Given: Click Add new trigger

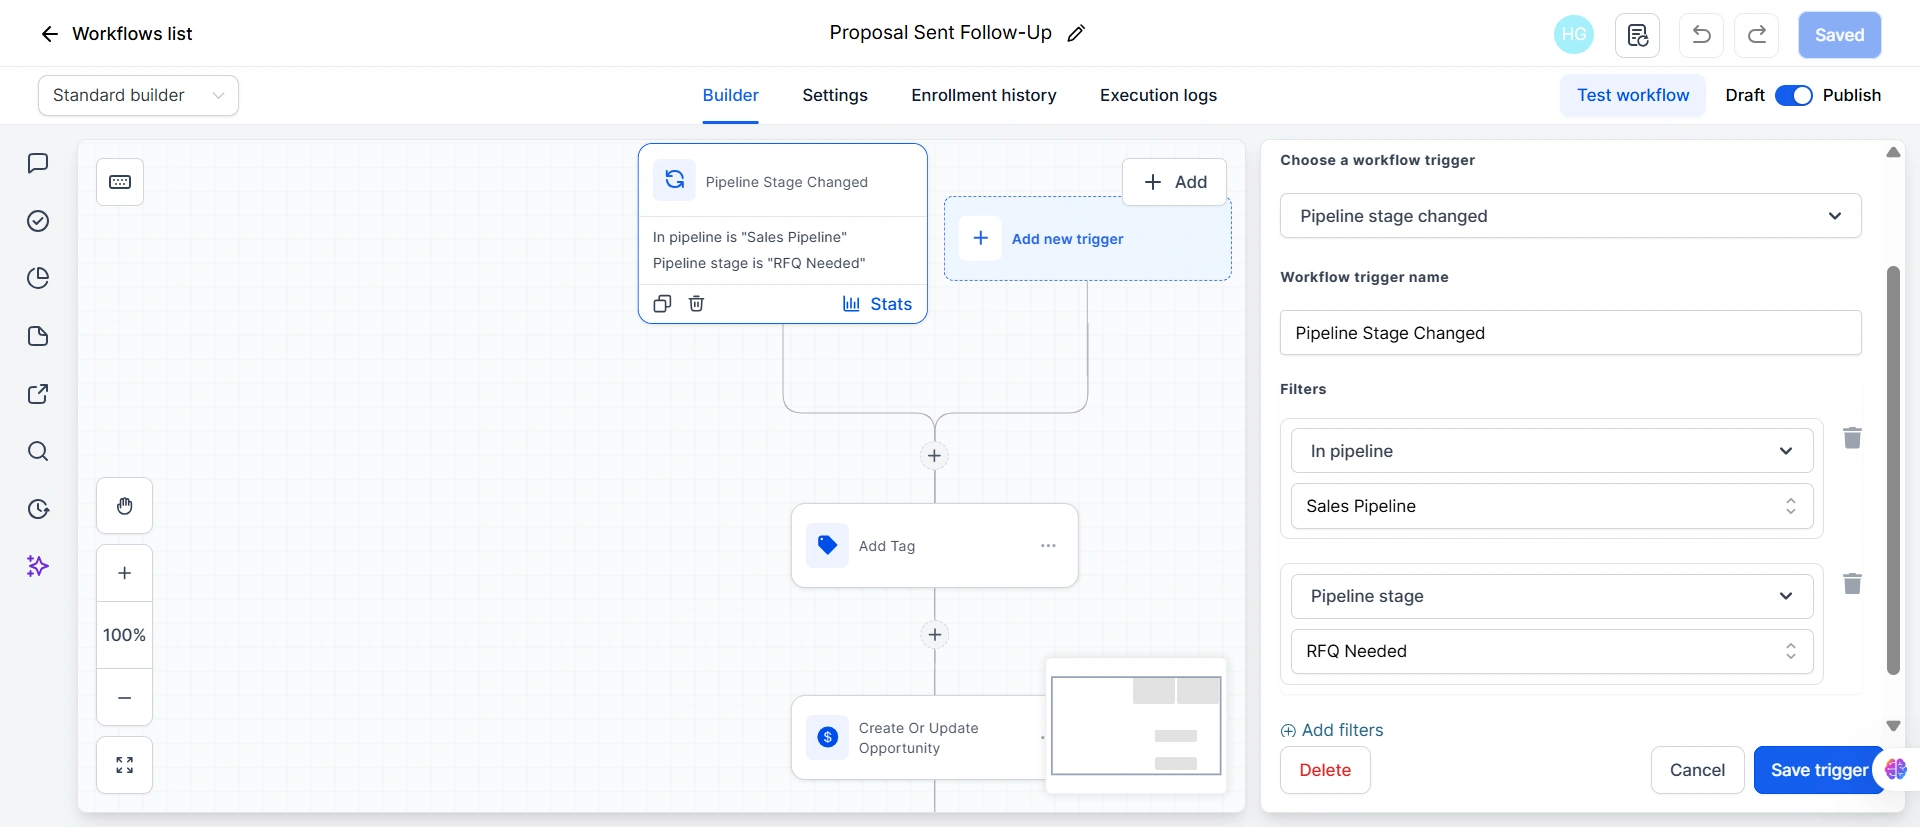Looking at the screenshot, I should tap(1088, 239).
